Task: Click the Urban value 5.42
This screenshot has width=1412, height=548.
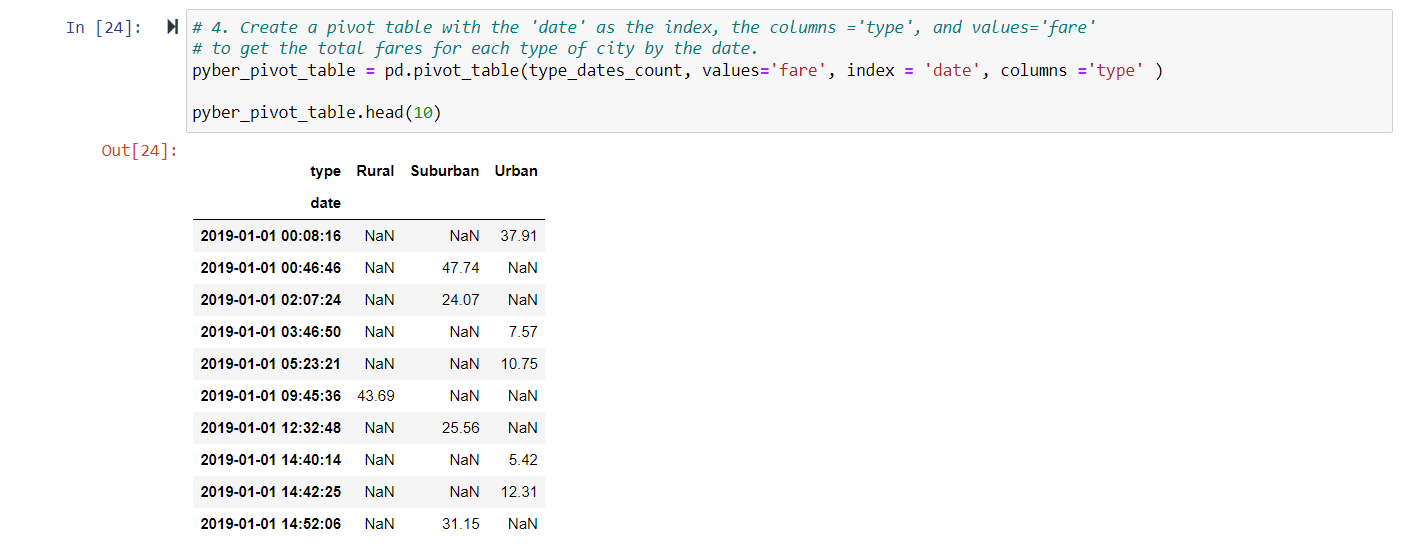Action: click(523, 460)
